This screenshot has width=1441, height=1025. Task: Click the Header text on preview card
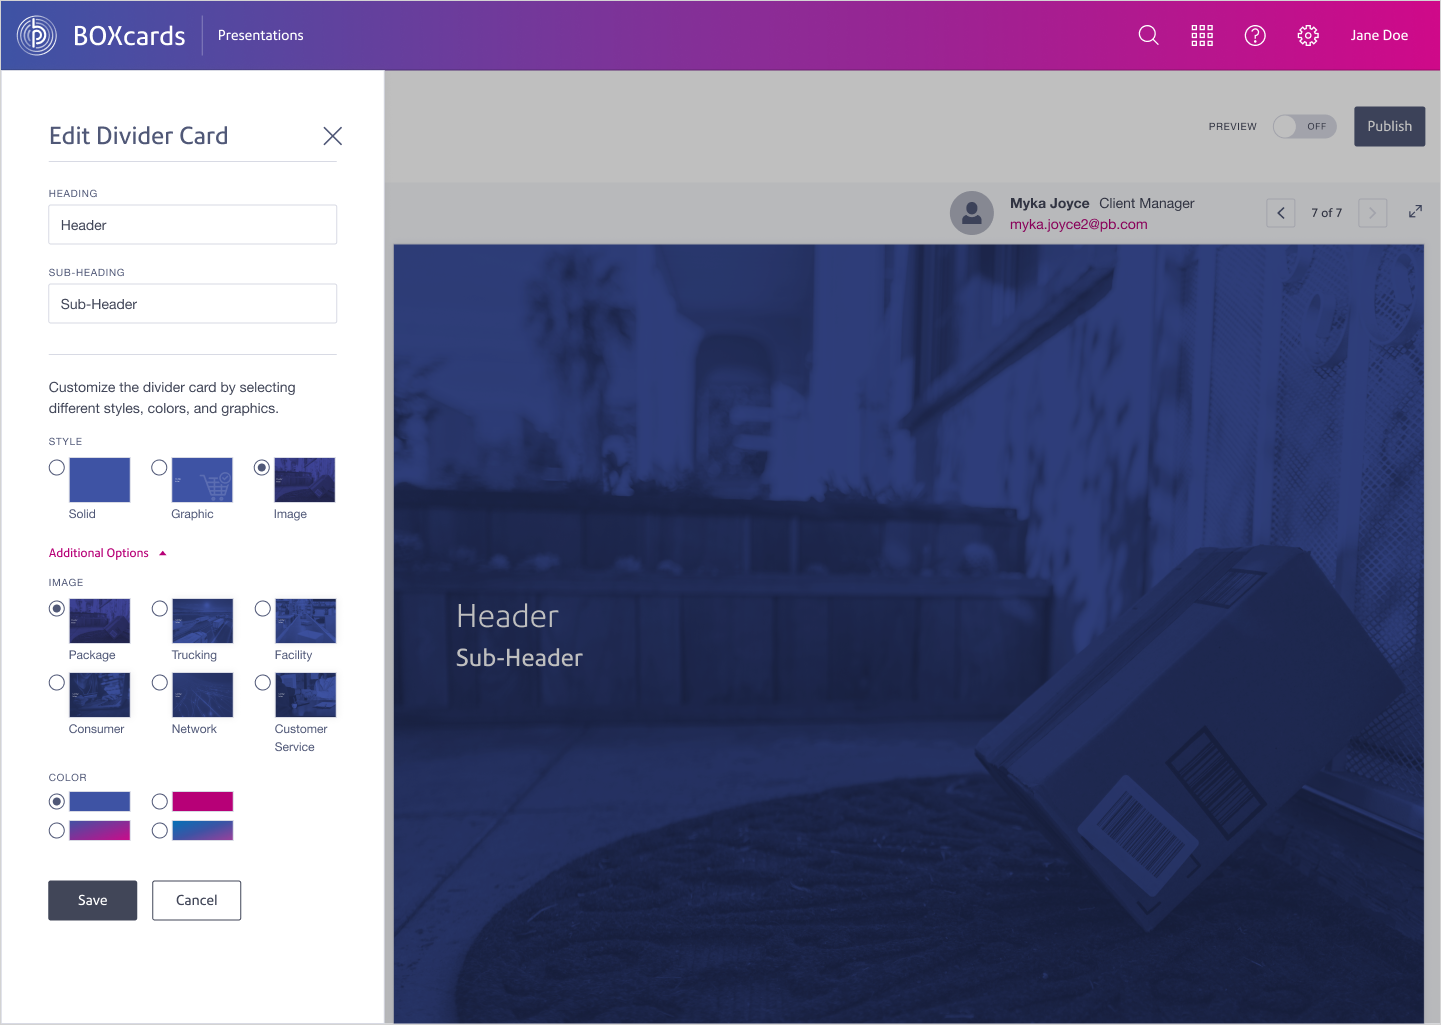click(507, 616)
